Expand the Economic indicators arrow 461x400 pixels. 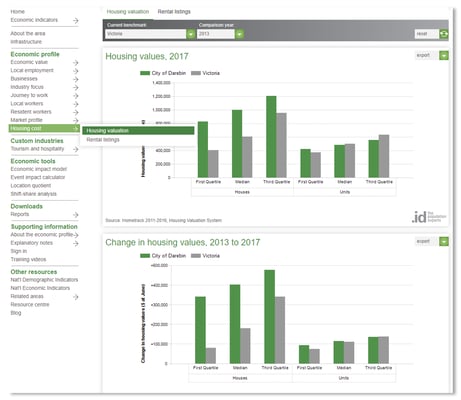tap(76, 21)
